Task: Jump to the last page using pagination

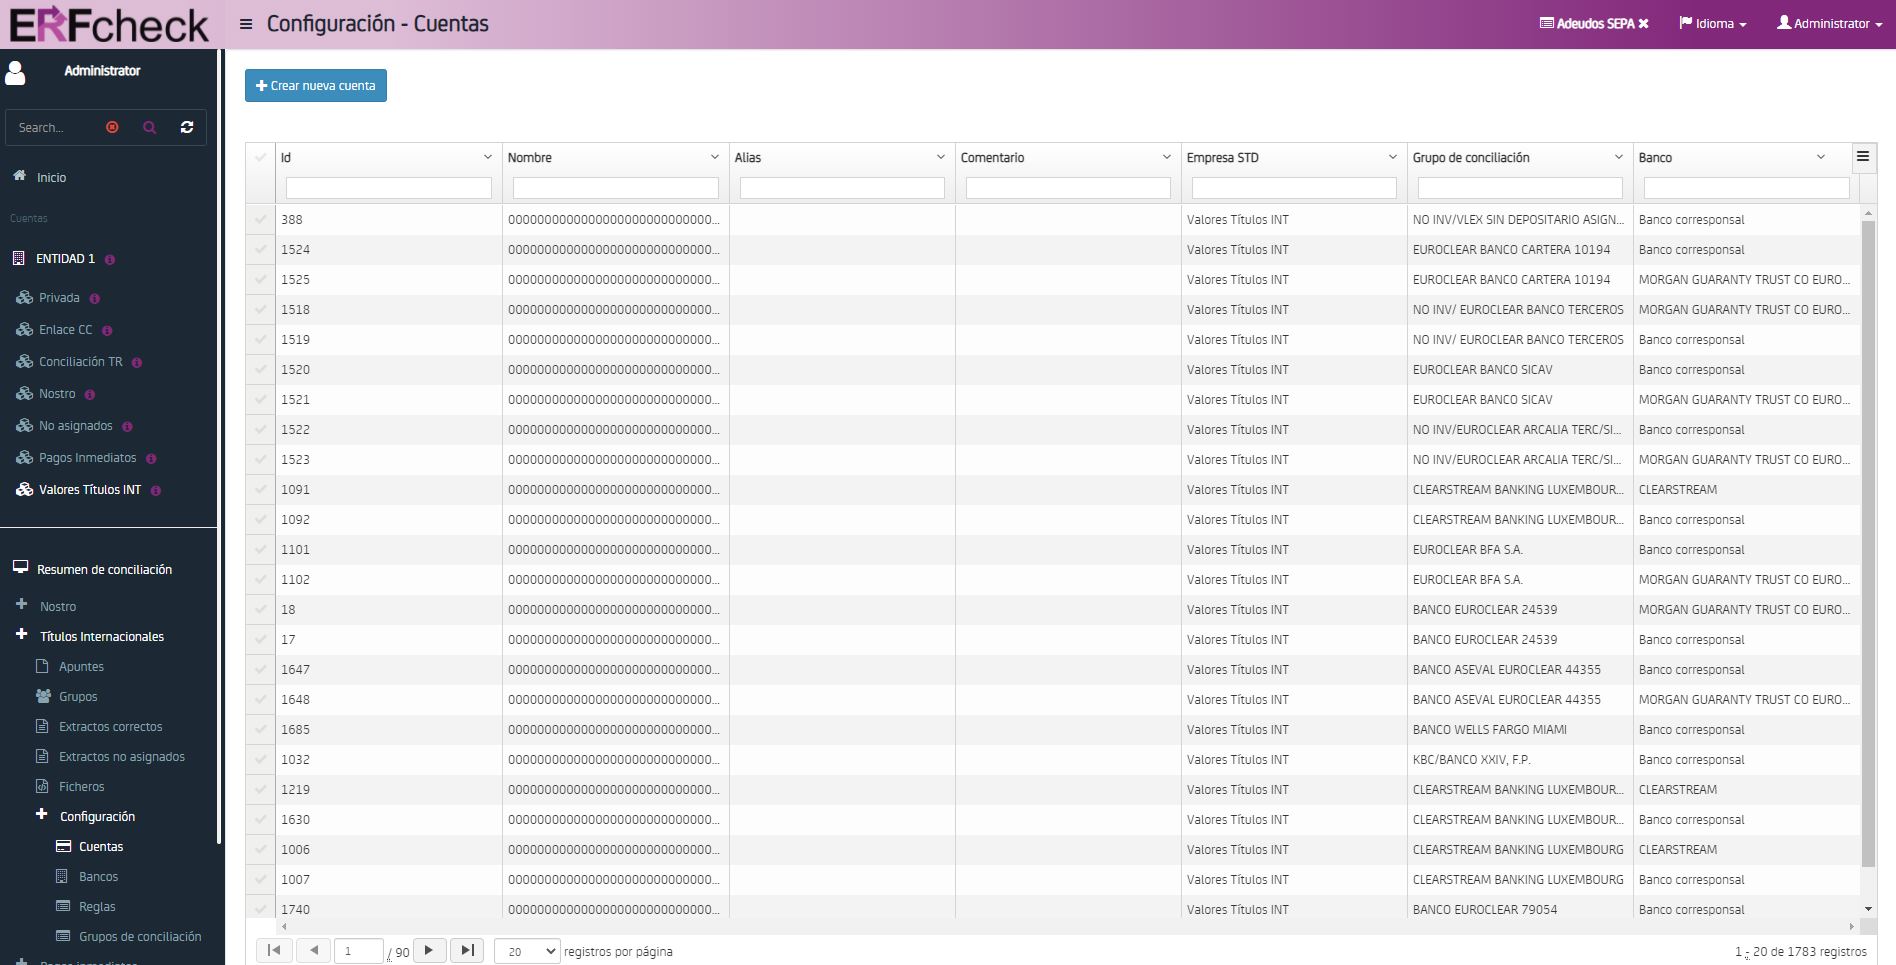Action: tap(466, 951)
